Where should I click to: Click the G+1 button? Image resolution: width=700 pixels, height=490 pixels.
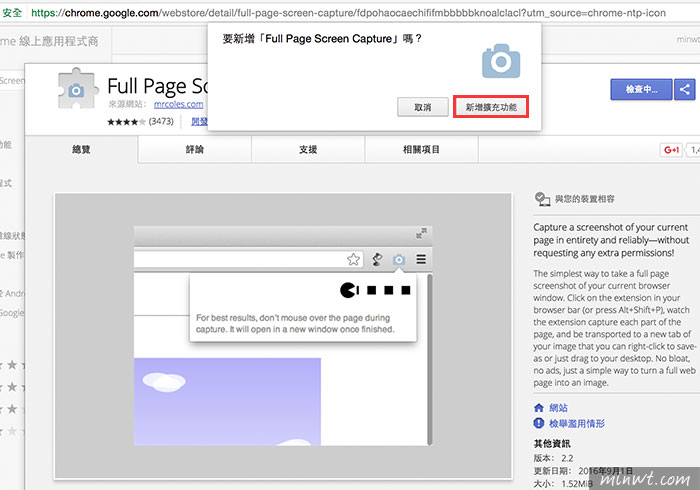point(671,150)
